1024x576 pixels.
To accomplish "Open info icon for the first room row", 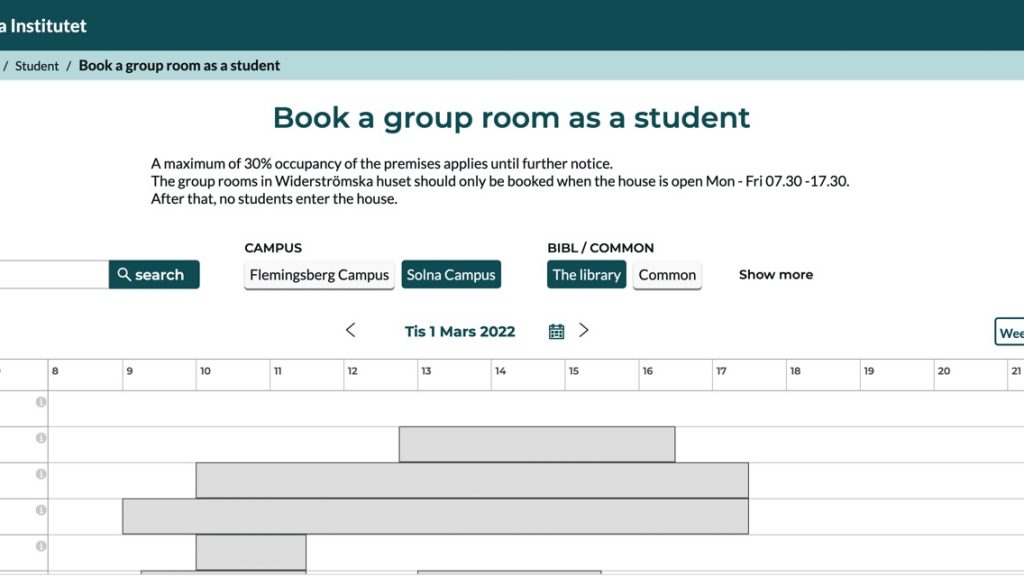I will tap(41, 402).
